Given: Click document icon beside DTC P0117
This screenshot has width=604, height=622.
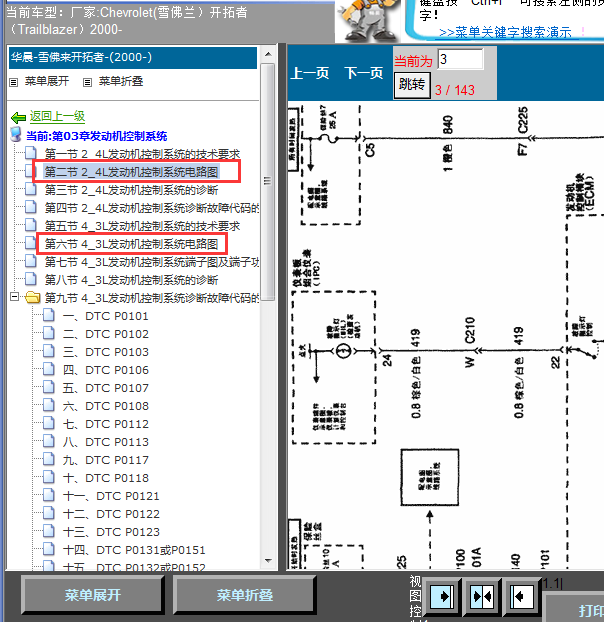Looking at the screenshot, I should [49, 459].
